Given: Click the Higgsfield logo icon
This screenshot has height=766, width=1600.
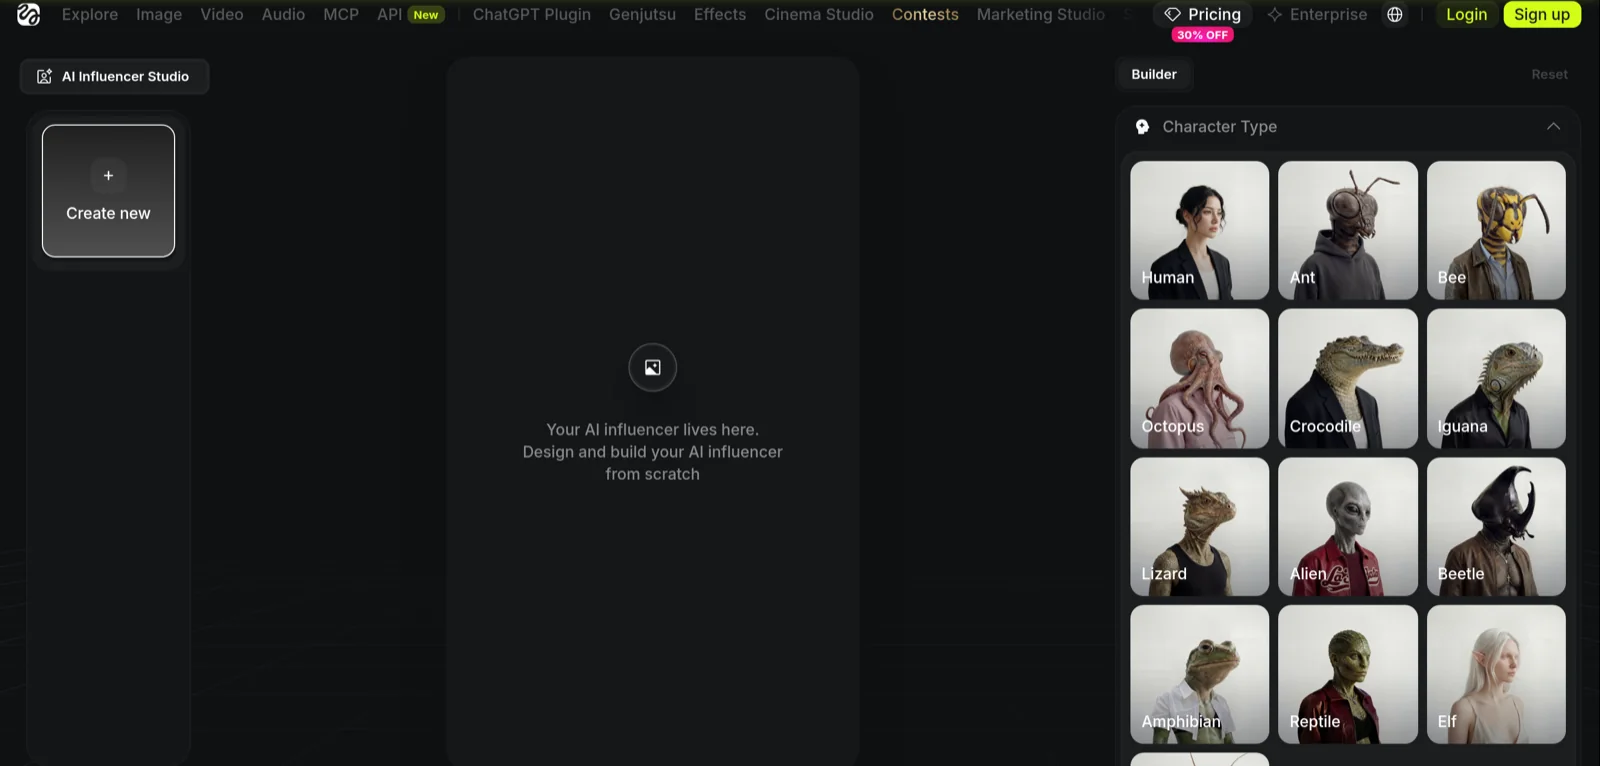Looking at the screenshot, I should [x=28, y=14].
